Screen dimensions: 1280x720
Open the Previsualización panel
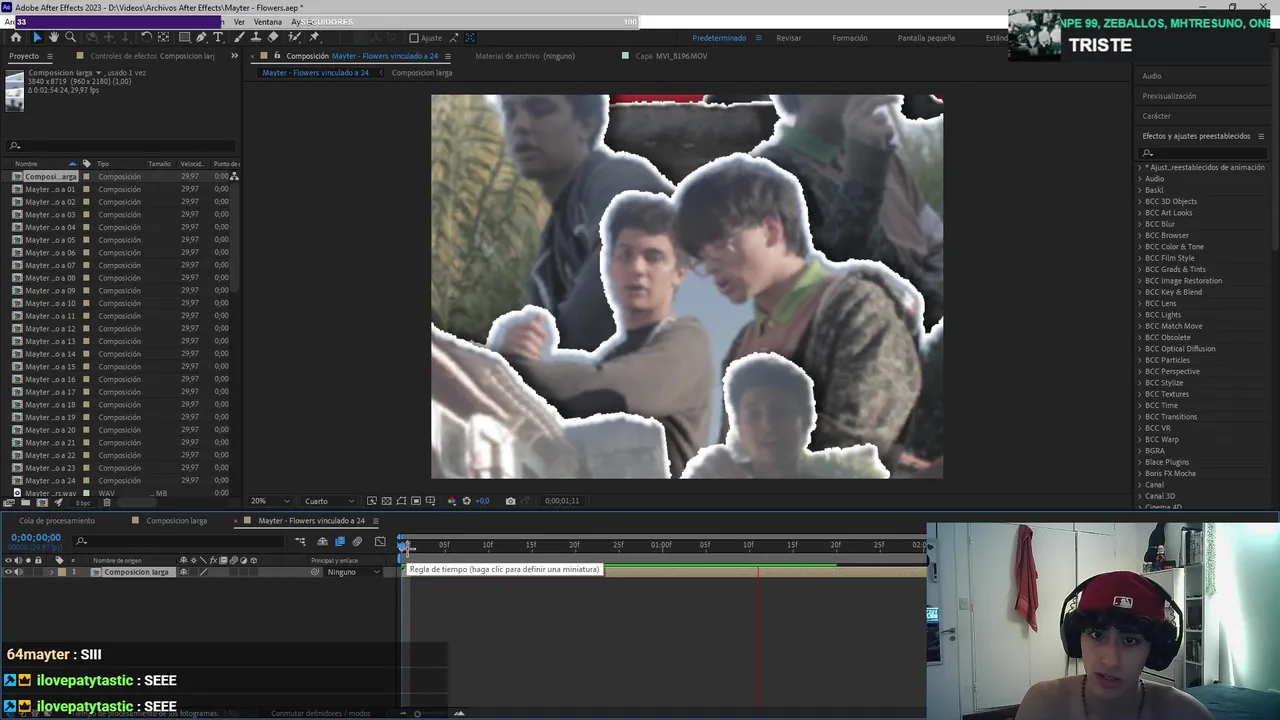pos(1169,96)
